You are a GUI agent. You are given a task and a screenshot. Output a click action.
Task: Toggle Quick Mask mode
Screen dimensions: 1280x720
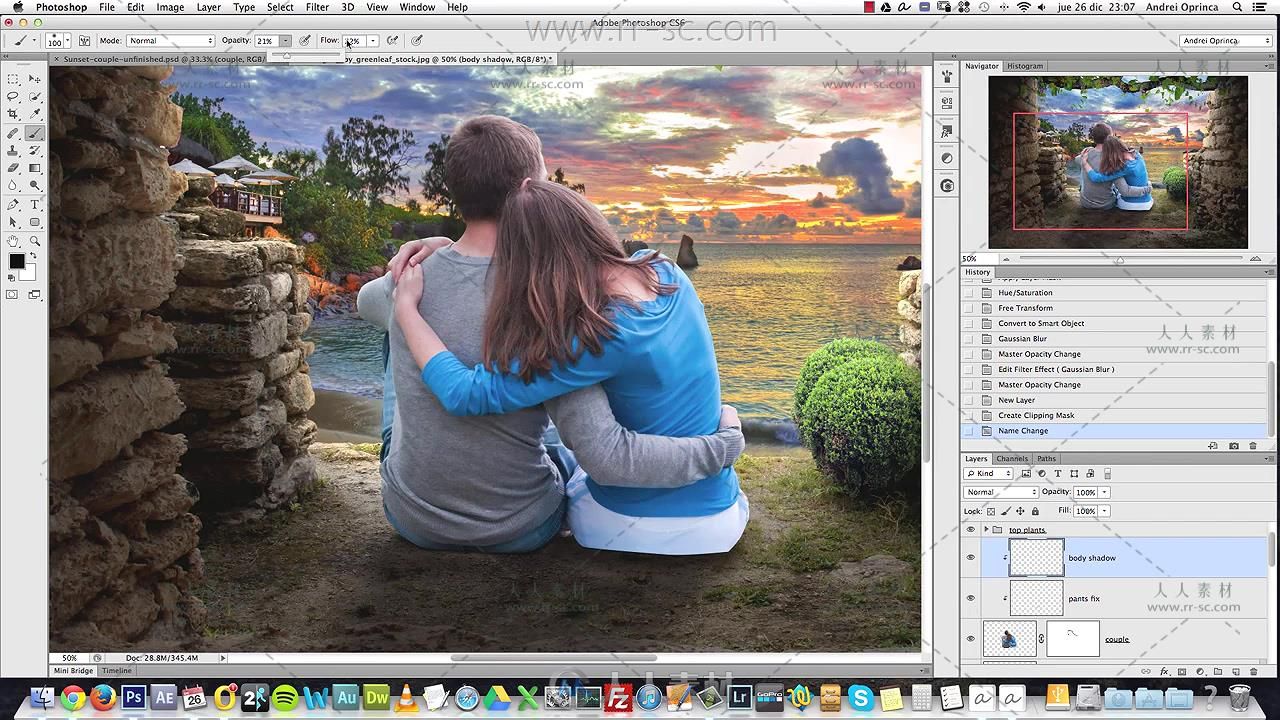[12, 294]
